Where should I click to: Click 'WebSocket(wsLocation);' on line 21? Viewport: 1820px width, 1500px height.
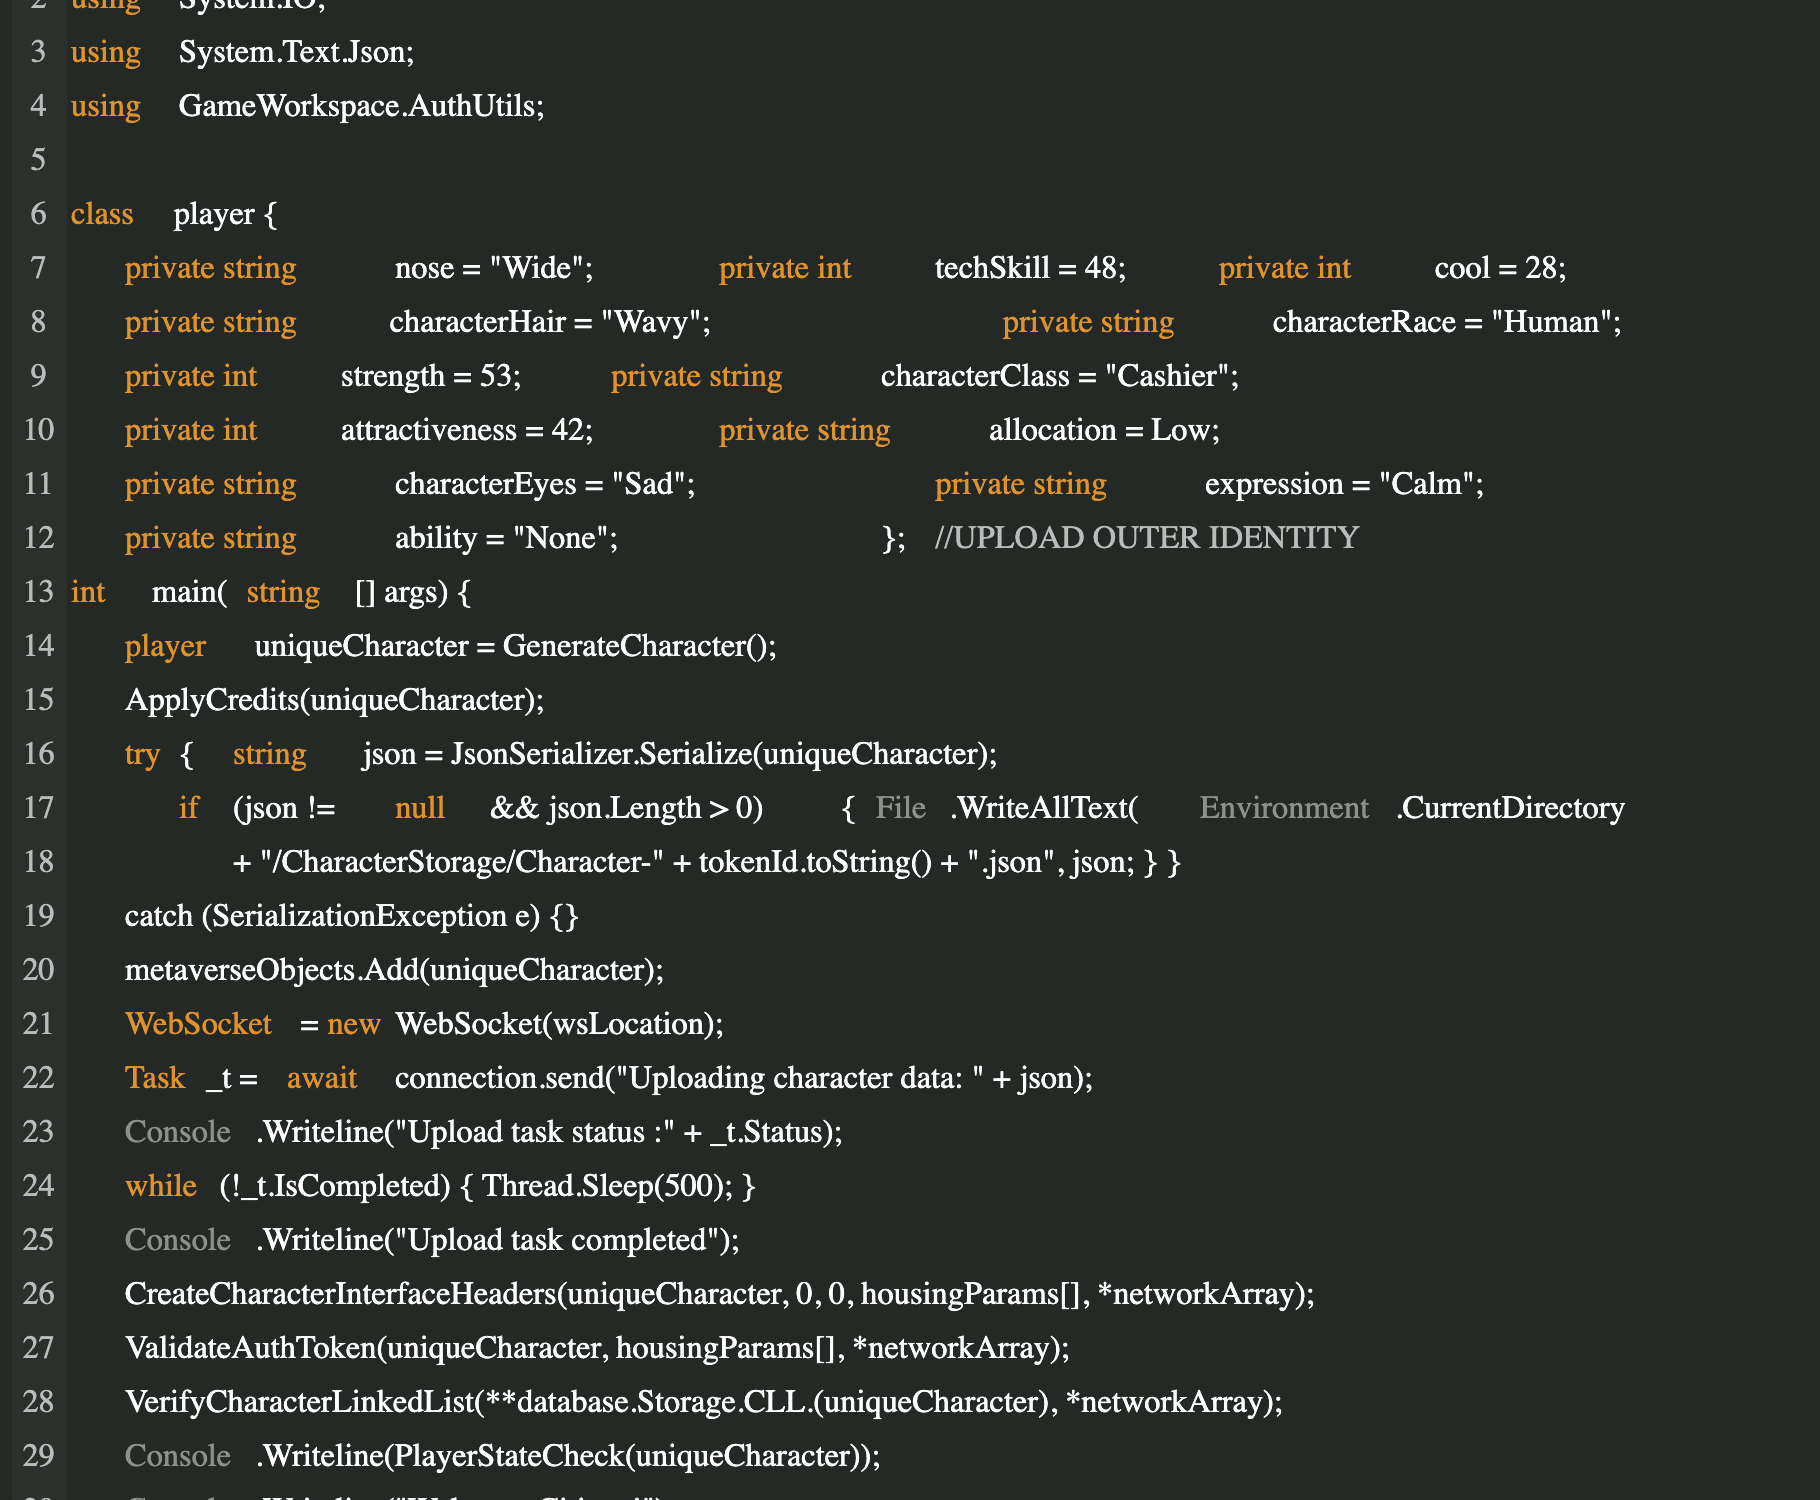tap(559, 1023)
